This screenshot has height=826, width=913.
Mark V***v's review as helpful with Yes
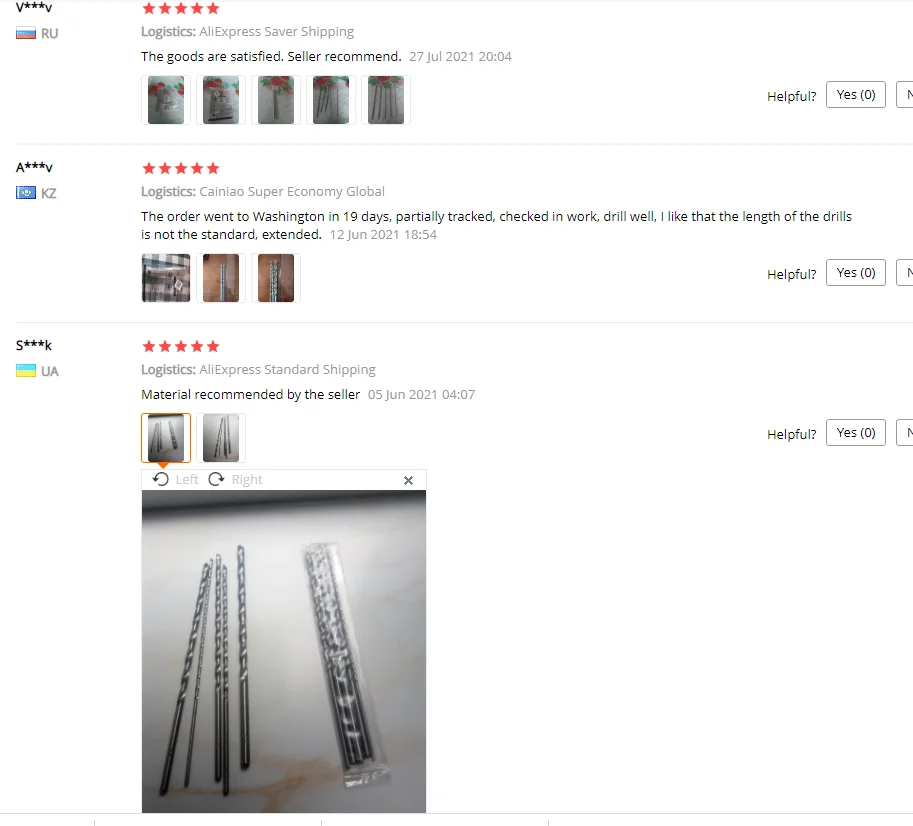(x=855, y=95)
